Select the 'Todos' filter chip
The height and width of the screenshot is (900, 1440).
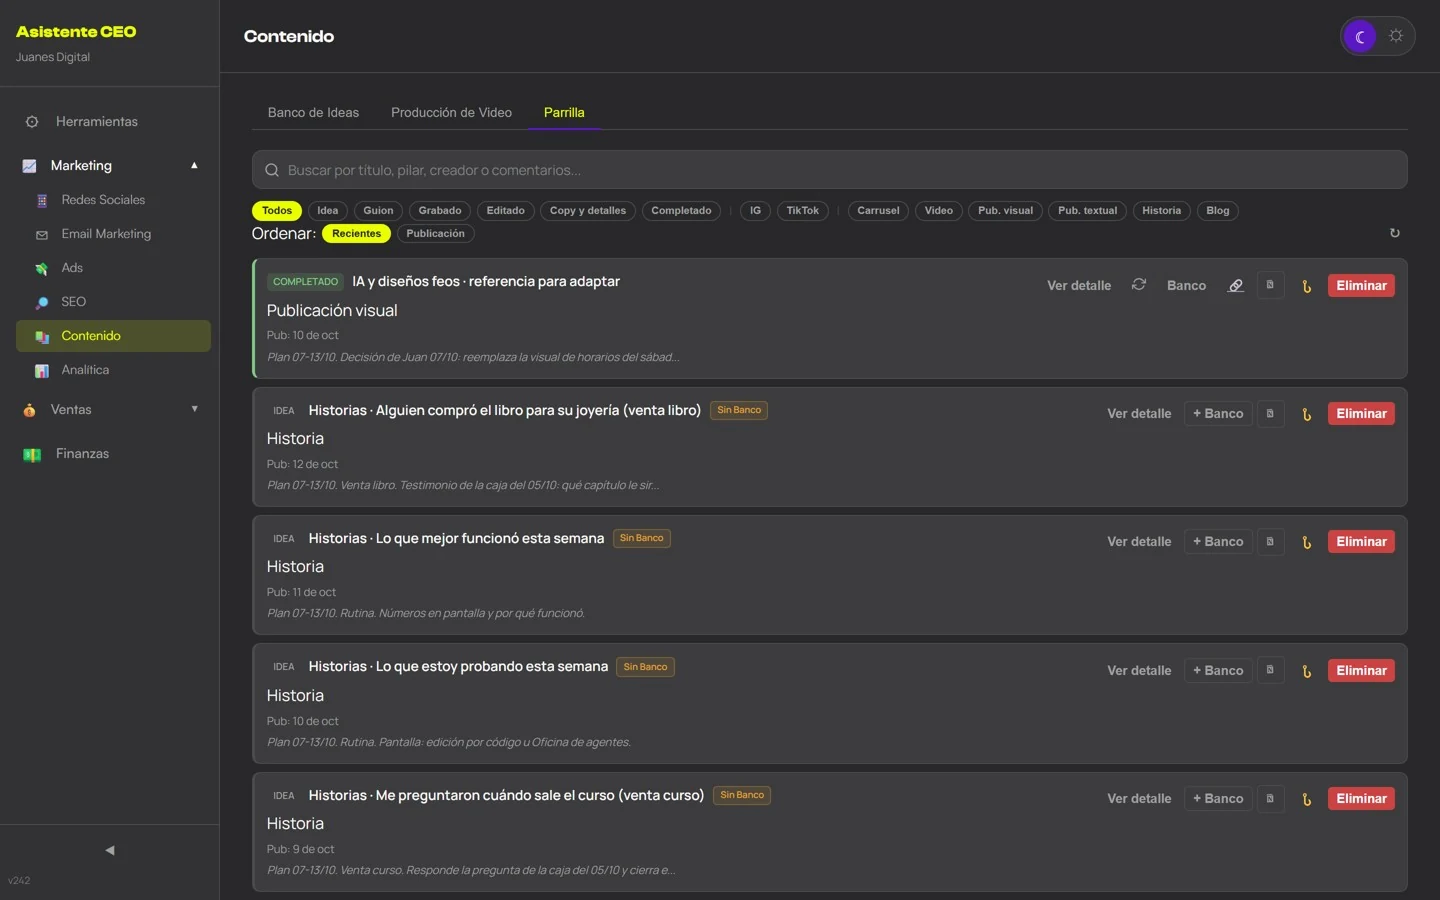(277, 210)
